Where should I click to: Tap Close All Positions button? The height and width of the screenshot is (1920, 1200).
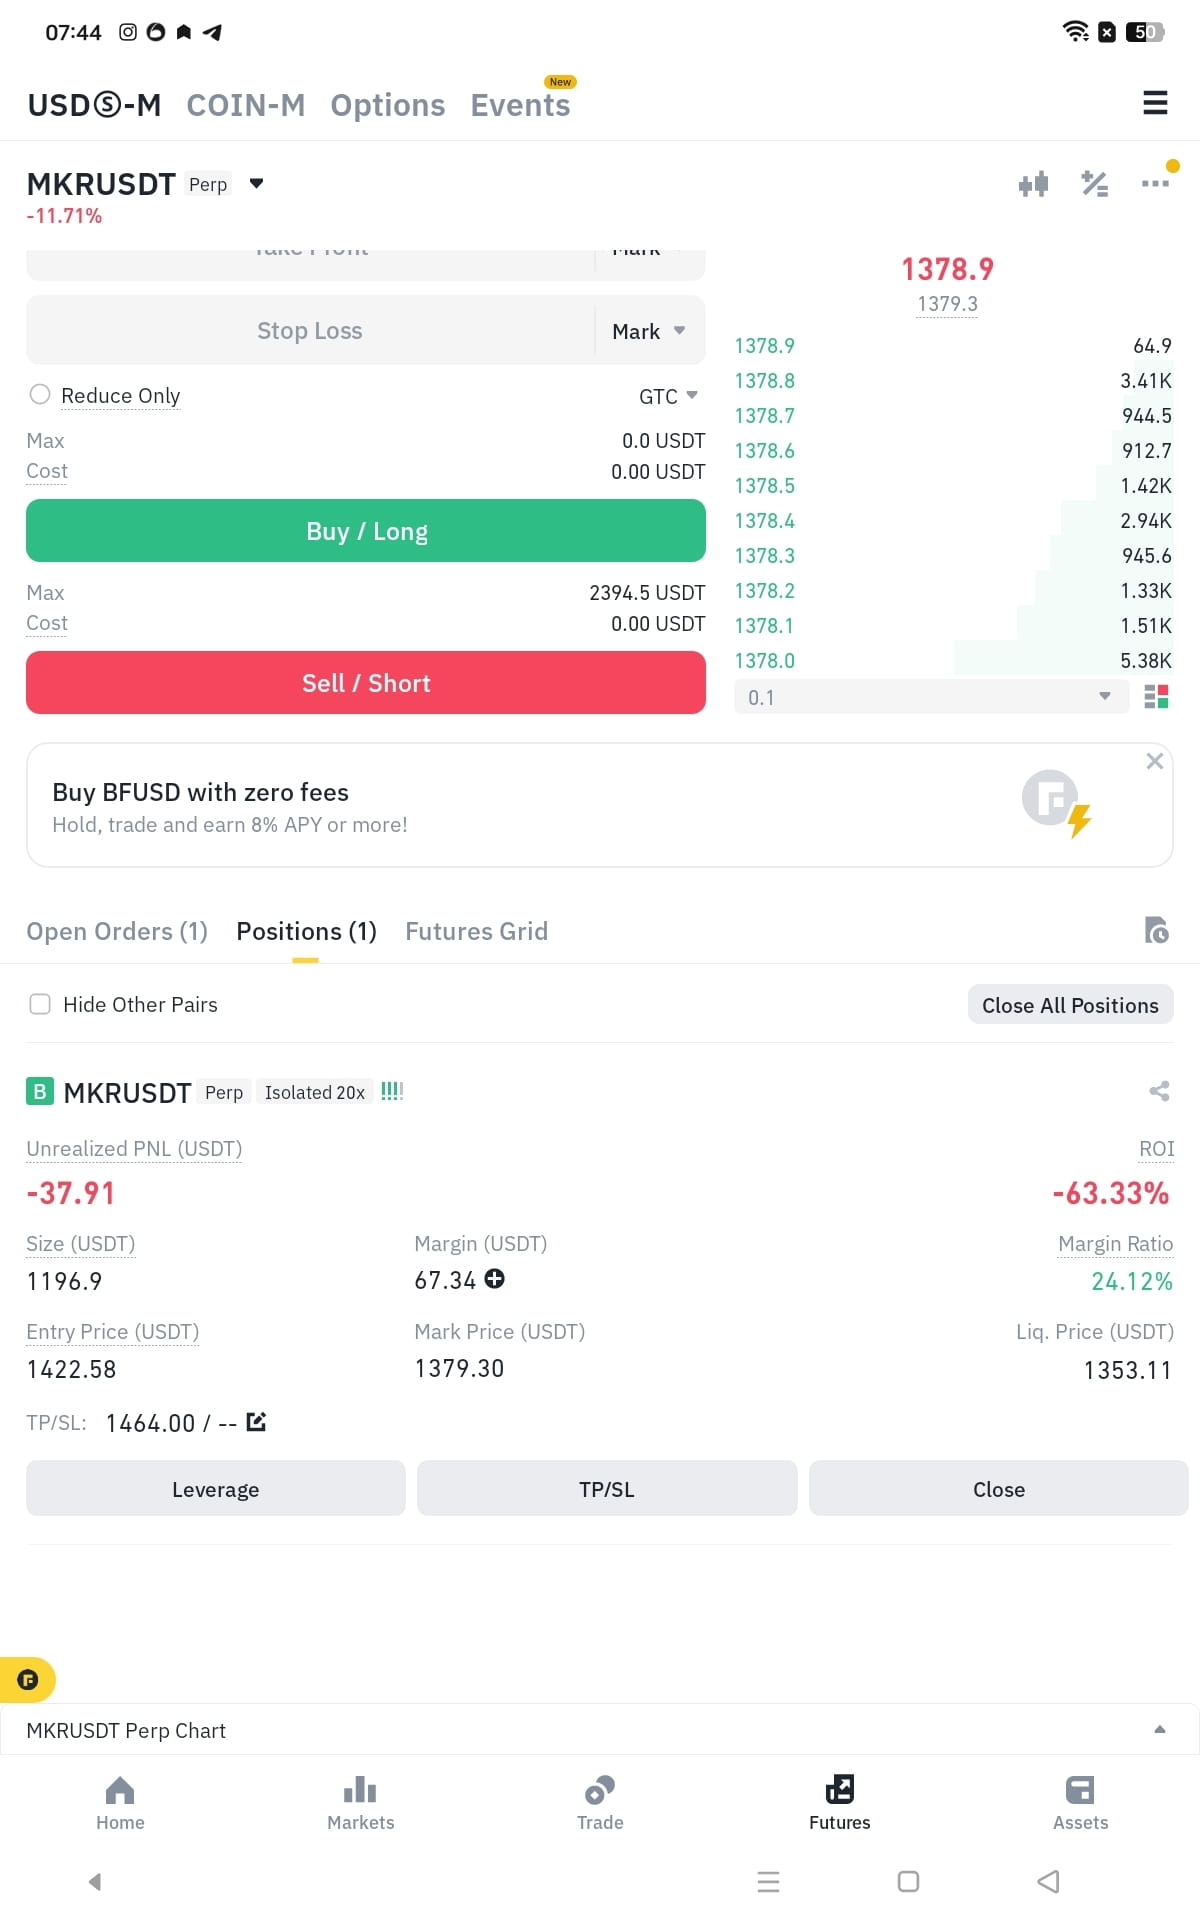1070,1005
